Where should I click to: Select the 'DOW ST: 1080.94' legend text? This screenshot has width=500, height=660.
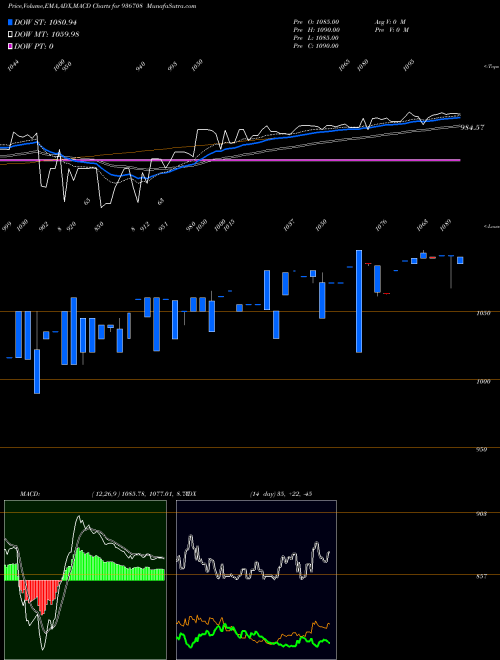(x=45, y=22)
